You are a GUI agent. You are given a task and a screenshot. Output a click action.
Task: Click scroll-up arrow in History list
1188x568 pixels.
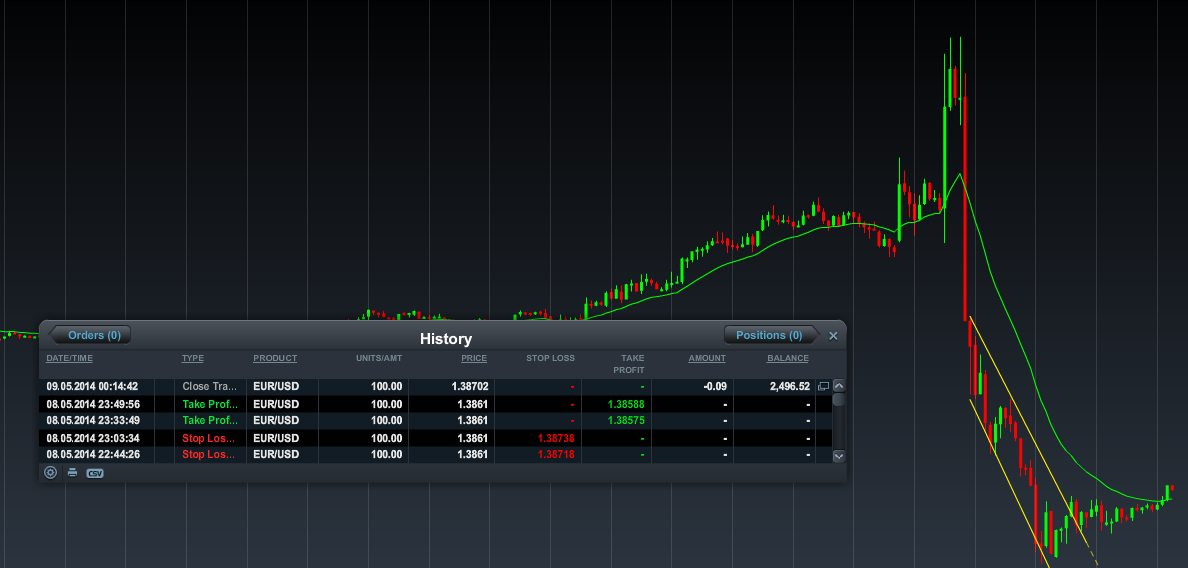839,385
